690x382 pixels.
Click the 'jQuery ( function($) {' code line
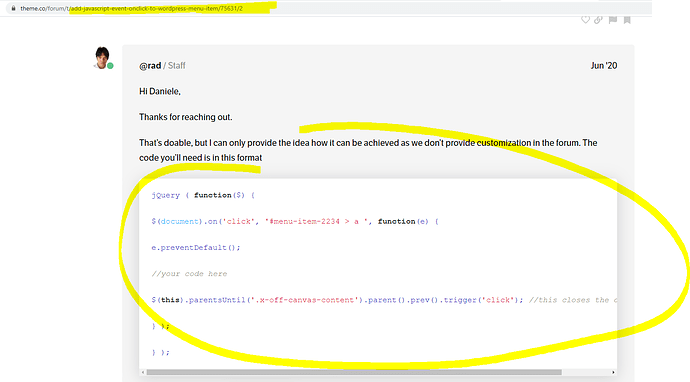[203, 195]
